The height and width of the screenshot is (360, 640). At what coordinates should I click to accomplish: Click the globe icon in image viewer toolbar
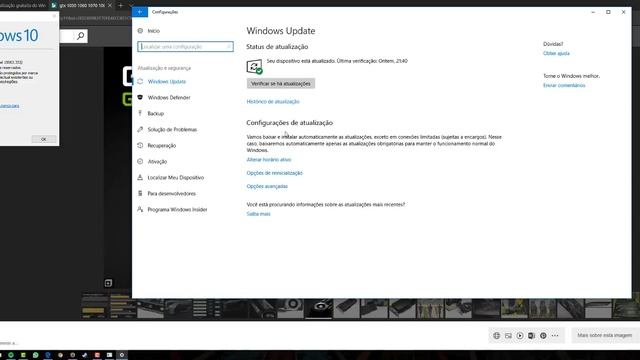[496, 336]
